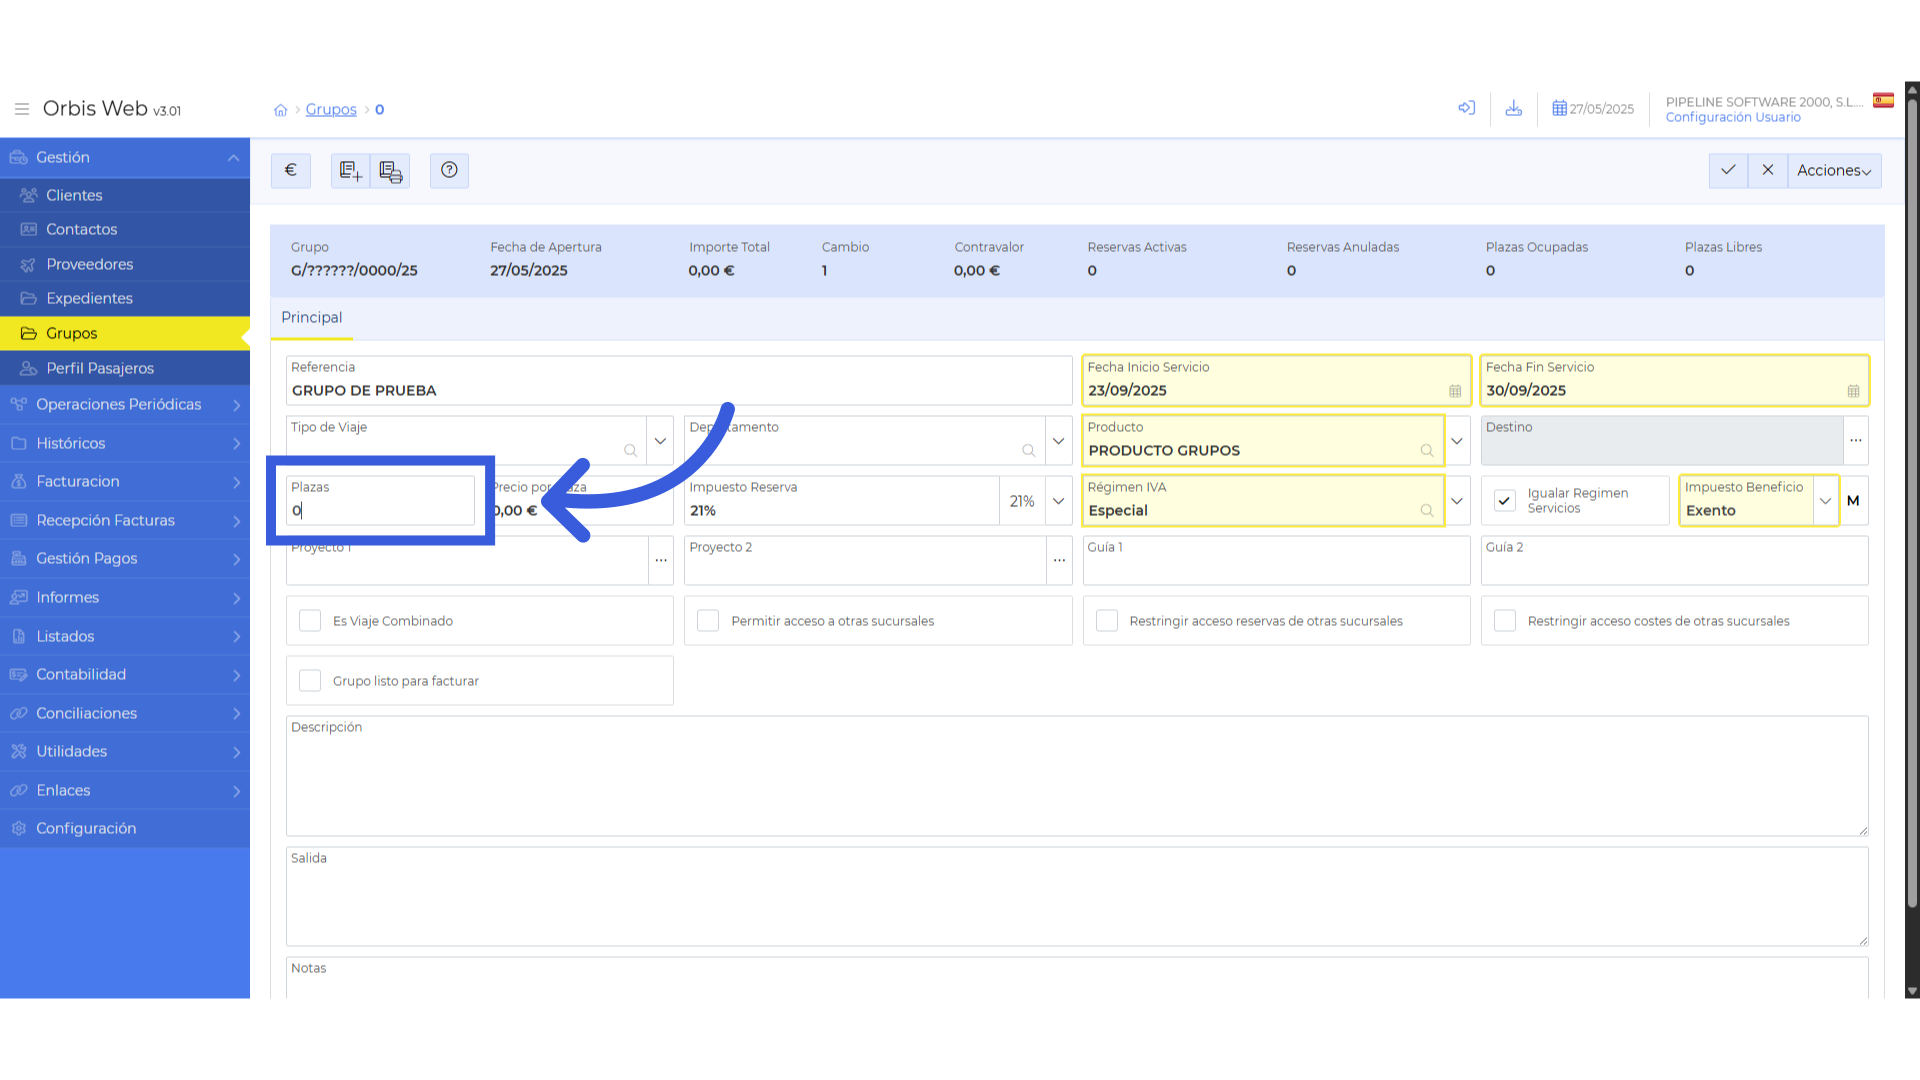
Task: Search icon in Producto field
Action: [1427, 451]
